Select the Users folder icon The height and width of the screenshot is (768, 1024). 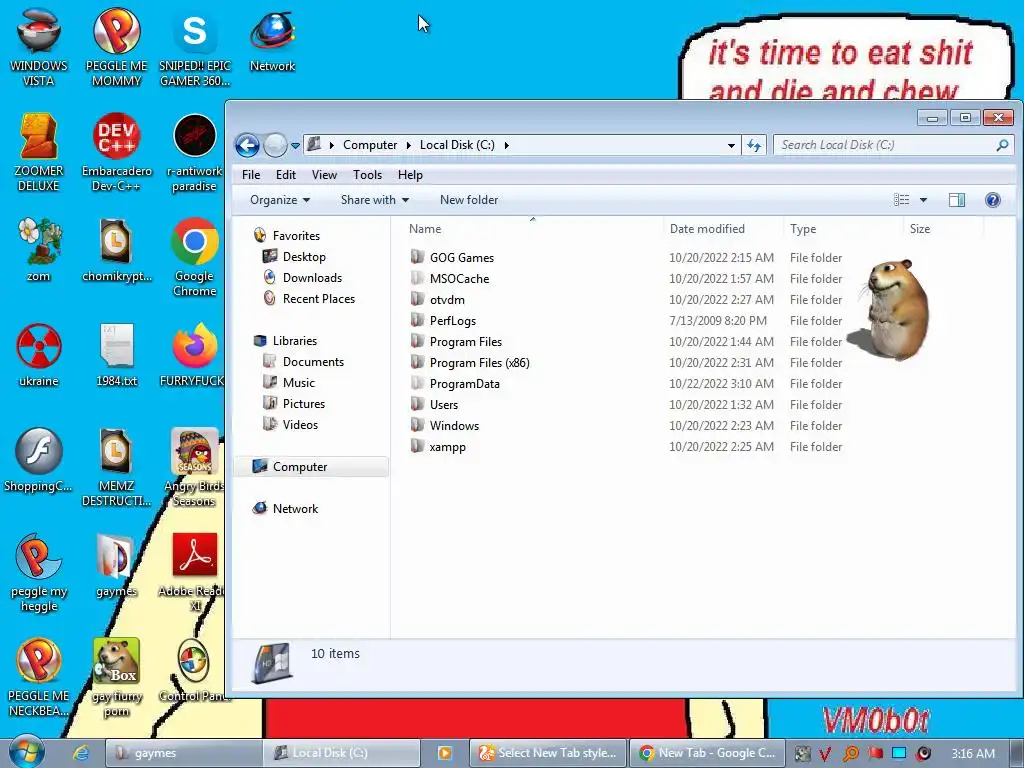click(x=417, y=404)
